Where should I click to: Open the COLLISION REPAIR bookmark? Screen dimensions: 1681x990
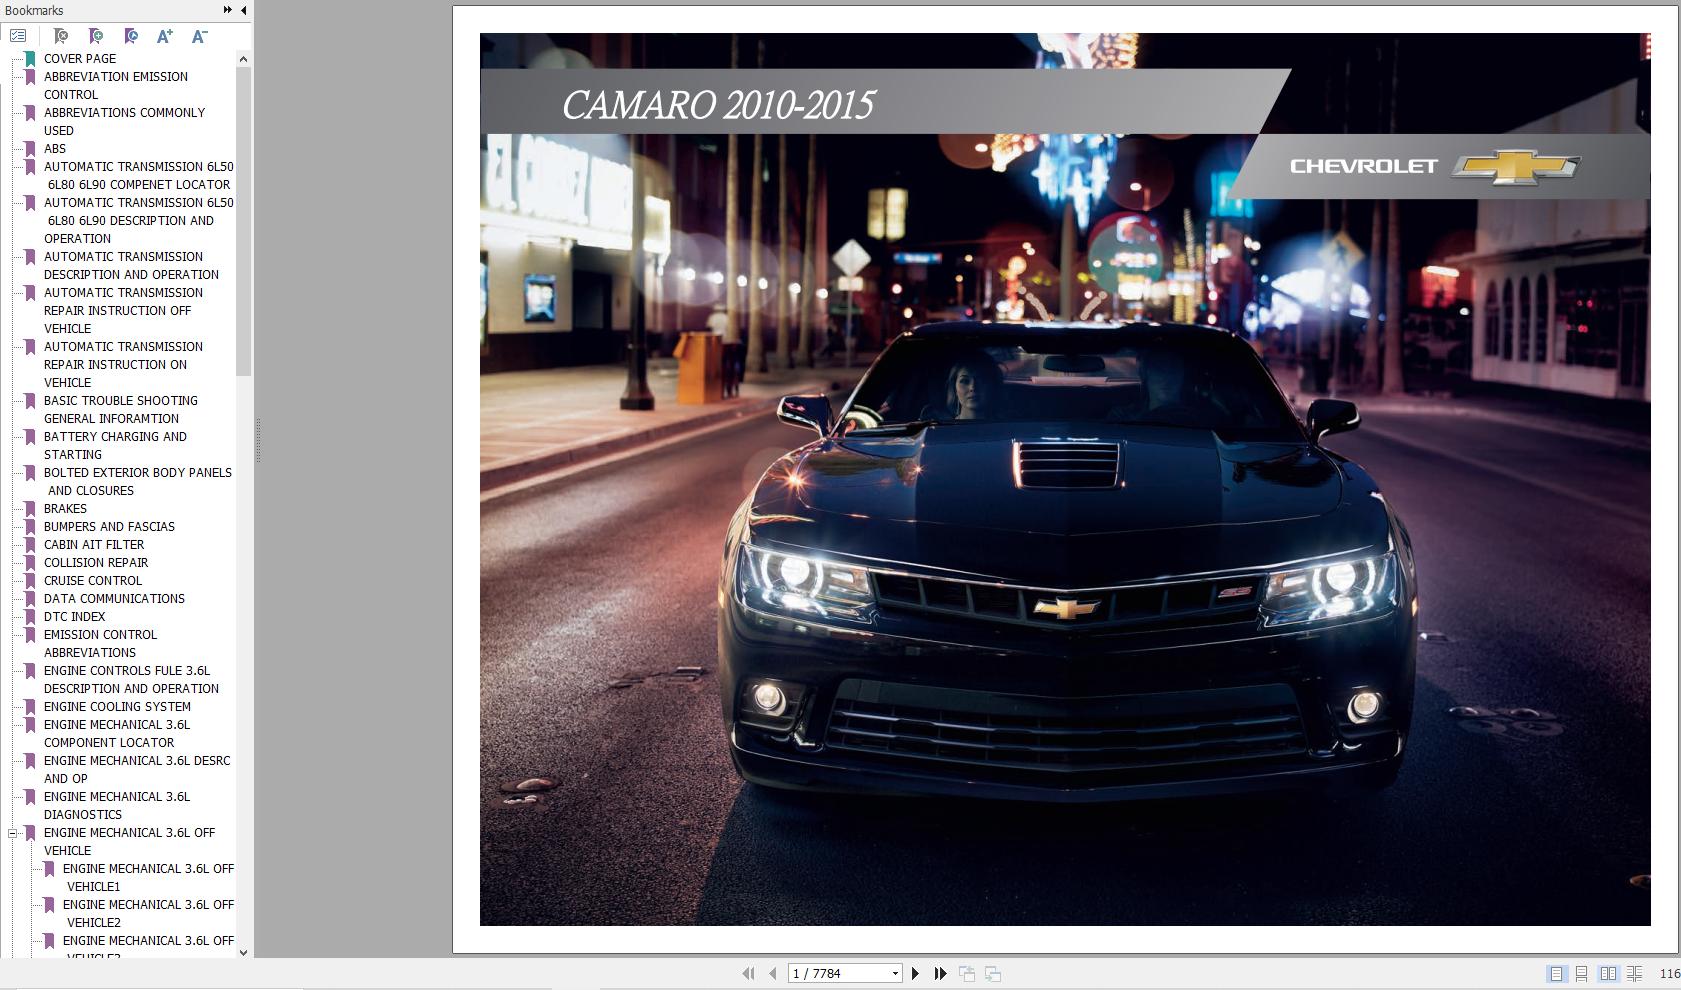click(96, 563)
